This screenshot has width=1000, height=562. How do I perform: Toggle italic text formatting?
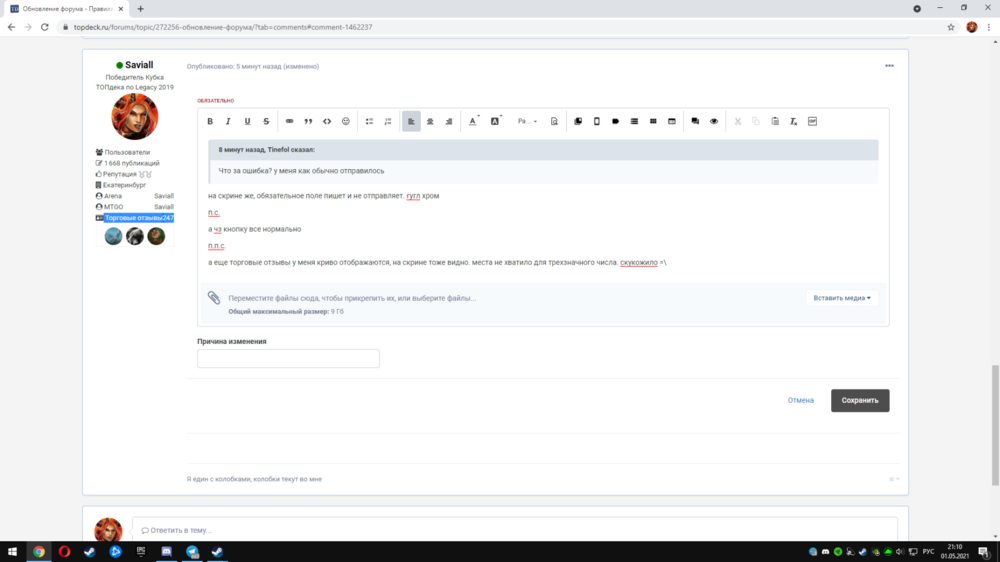pos(228,121)
